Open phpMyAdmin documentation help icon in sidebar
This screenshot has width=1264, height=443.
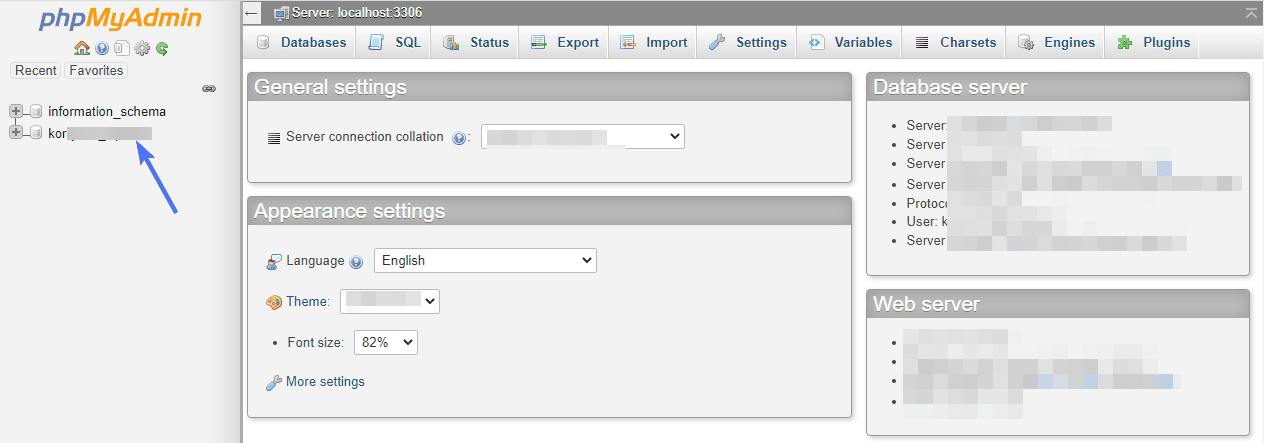point(102,48)
